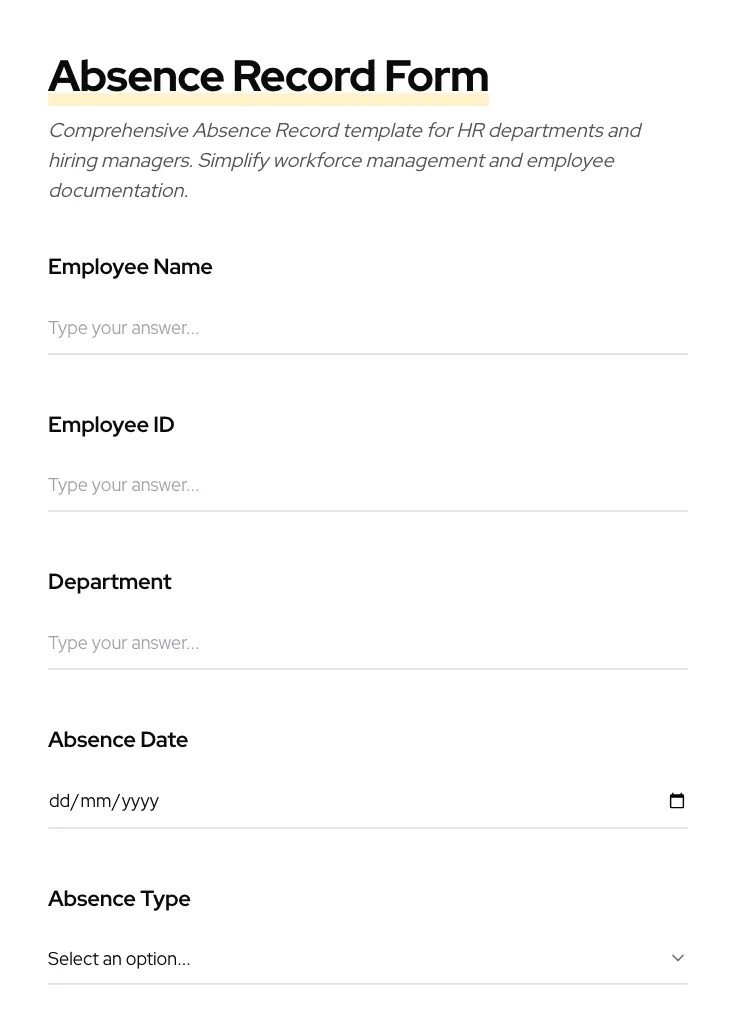
Task: Click the word 'Absence' in the page heading
Action: [x=136, y=77]
